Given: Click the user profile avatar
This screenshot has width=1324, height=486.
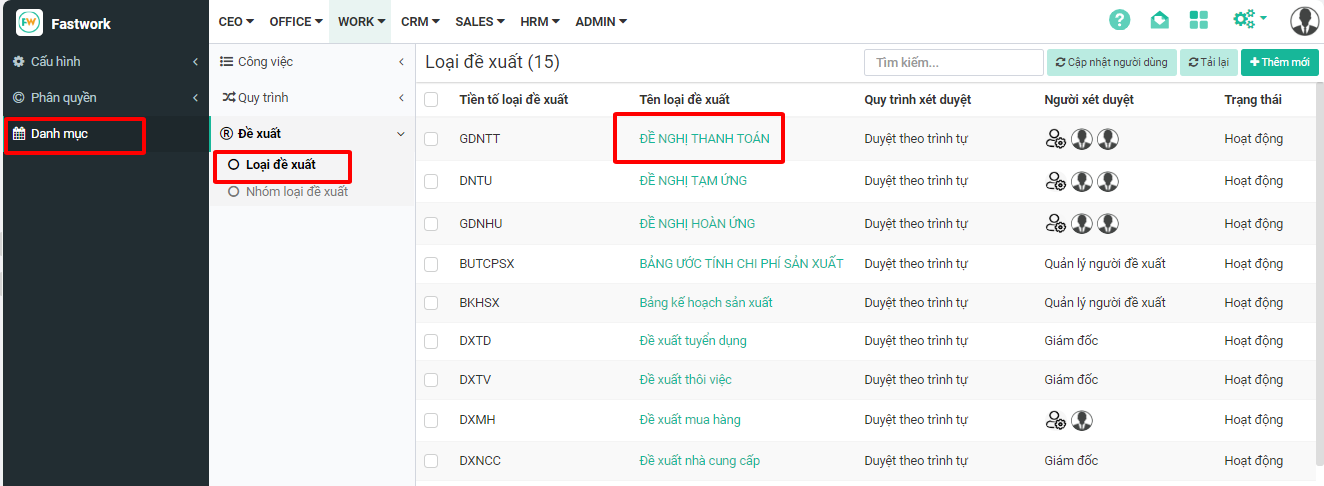Looking at the screenshot, I should [1304, 21].
